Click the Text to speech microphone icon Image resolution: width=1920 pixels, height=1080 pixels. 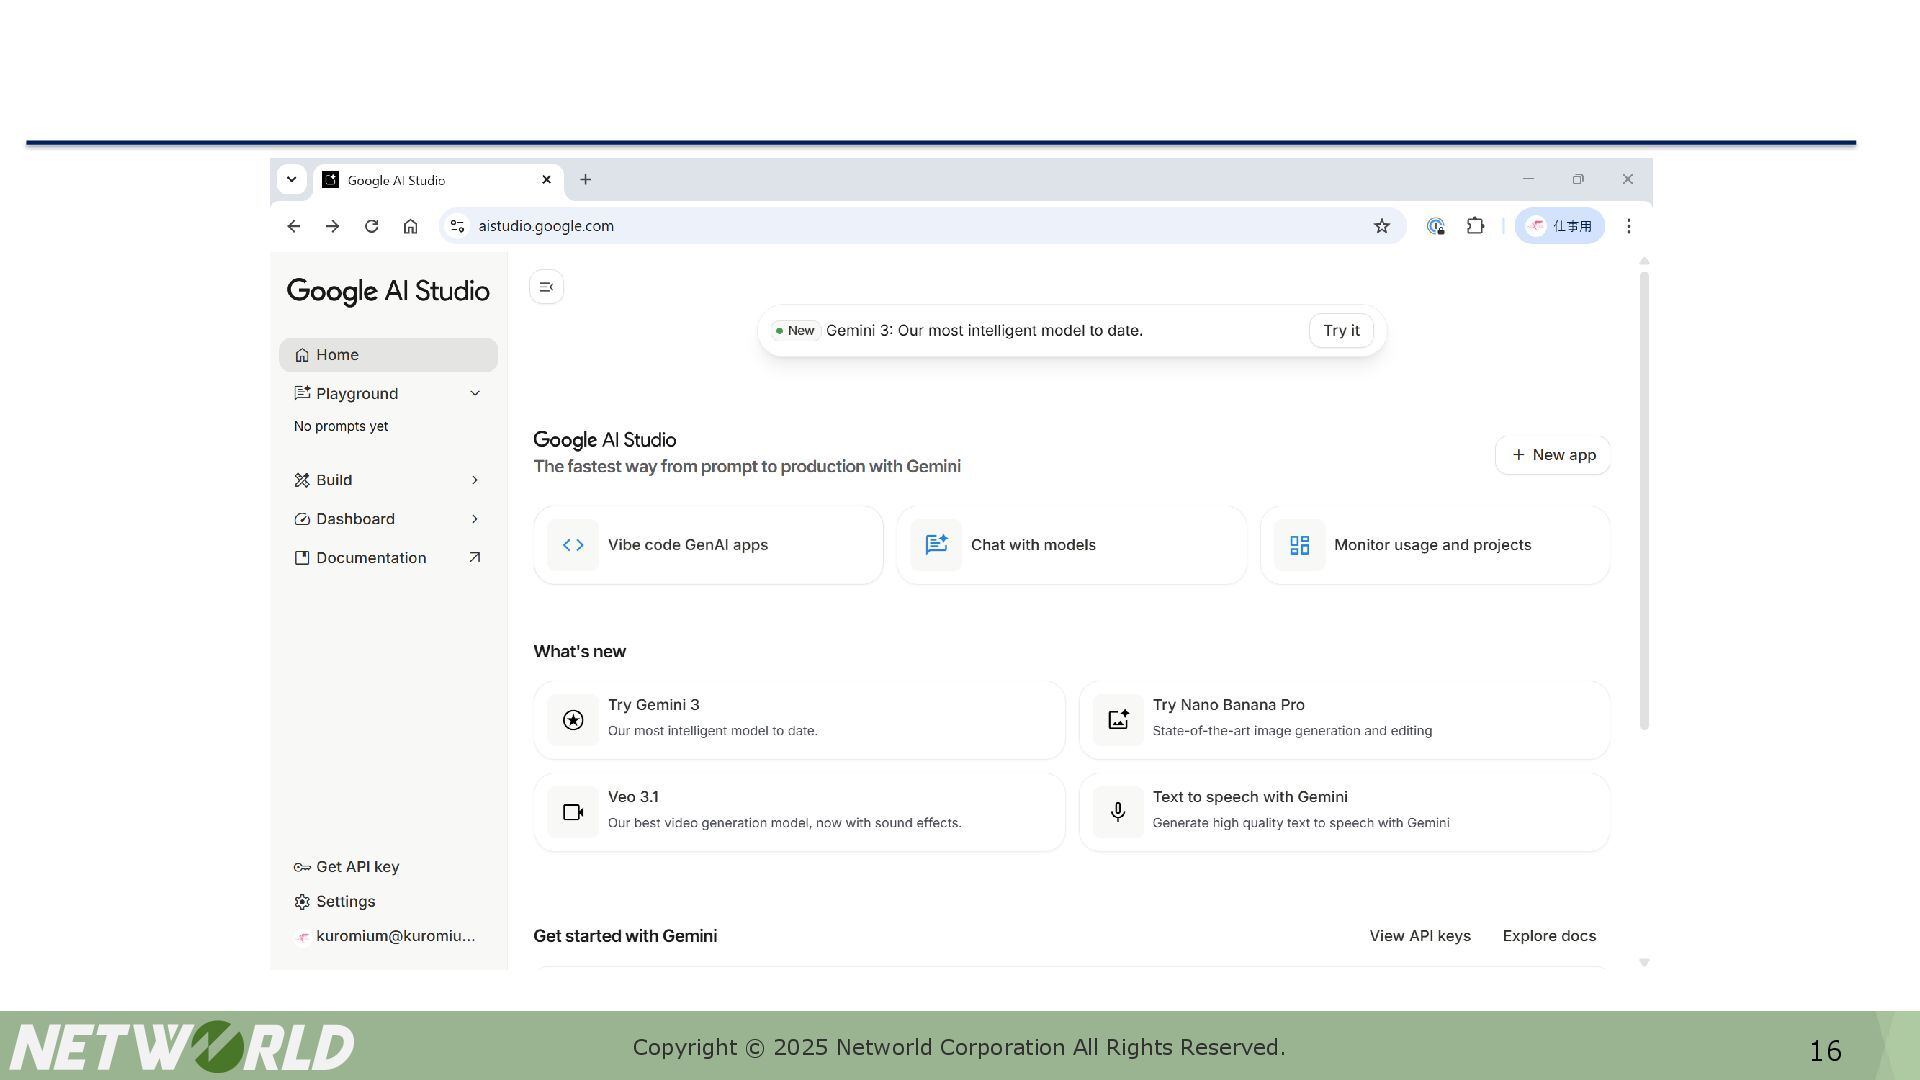pos(1118,812)
